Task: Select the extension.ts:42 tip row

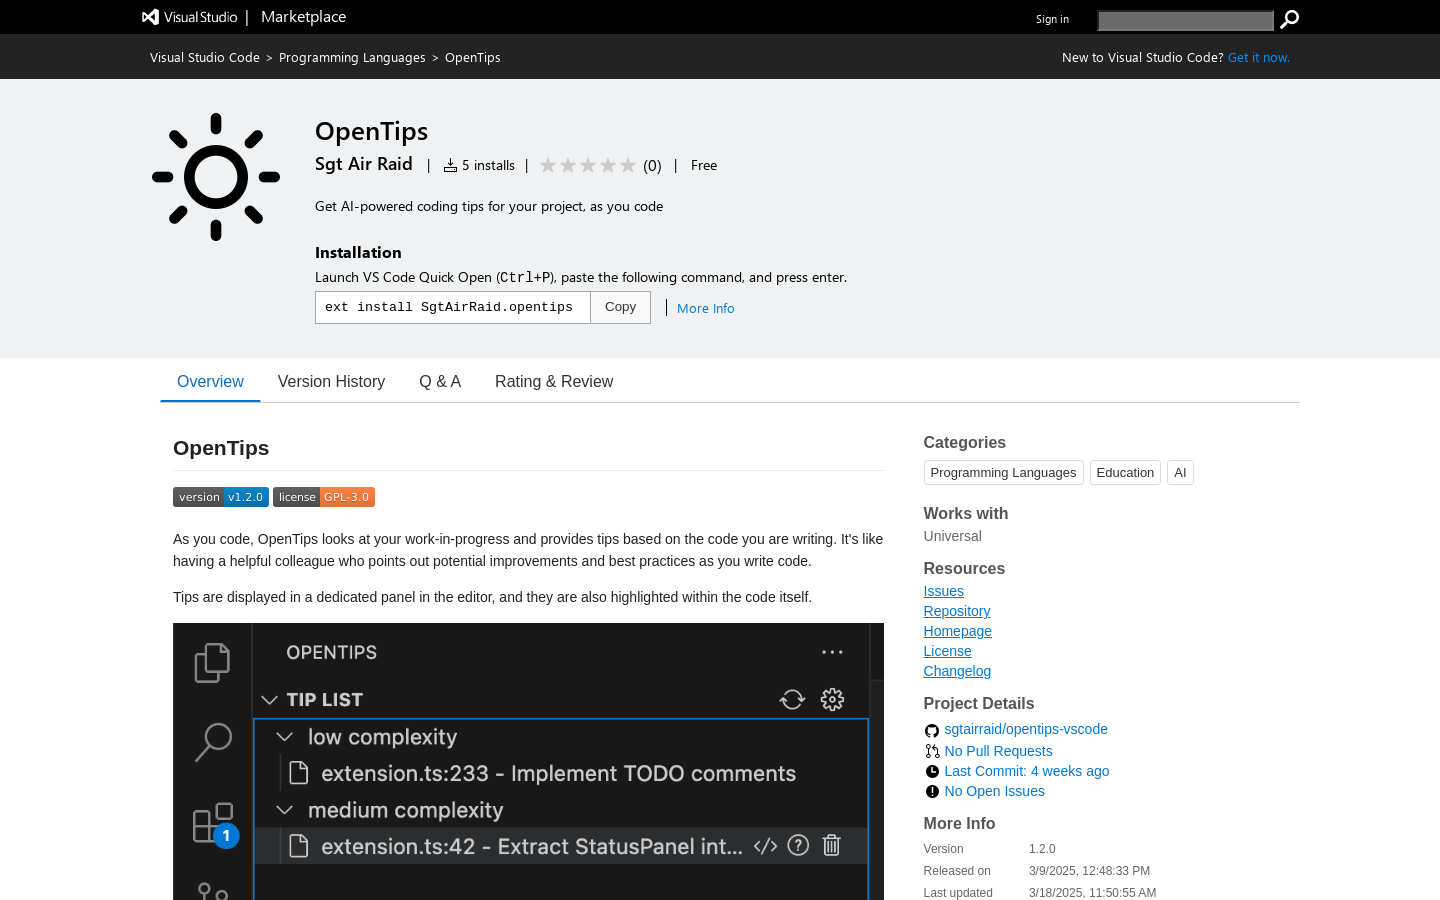Action: click(561, 846)
